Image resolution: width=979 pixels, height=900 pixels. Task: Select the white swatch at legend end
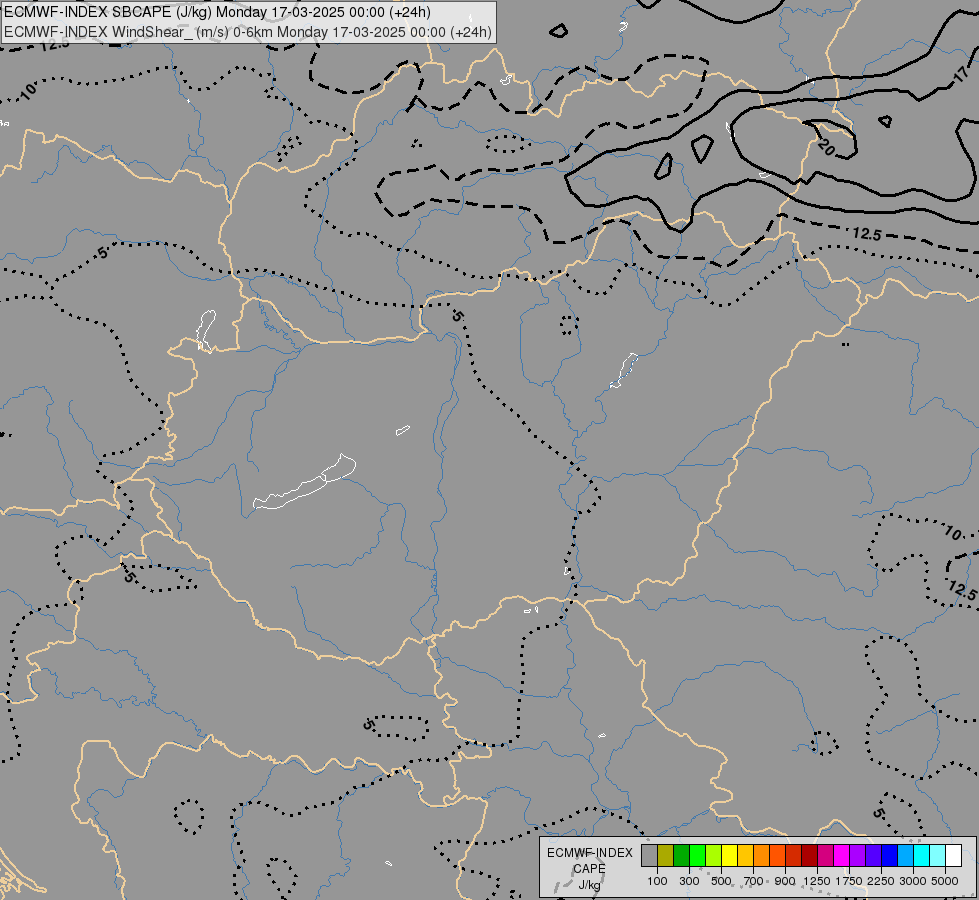tap(953, 855)
